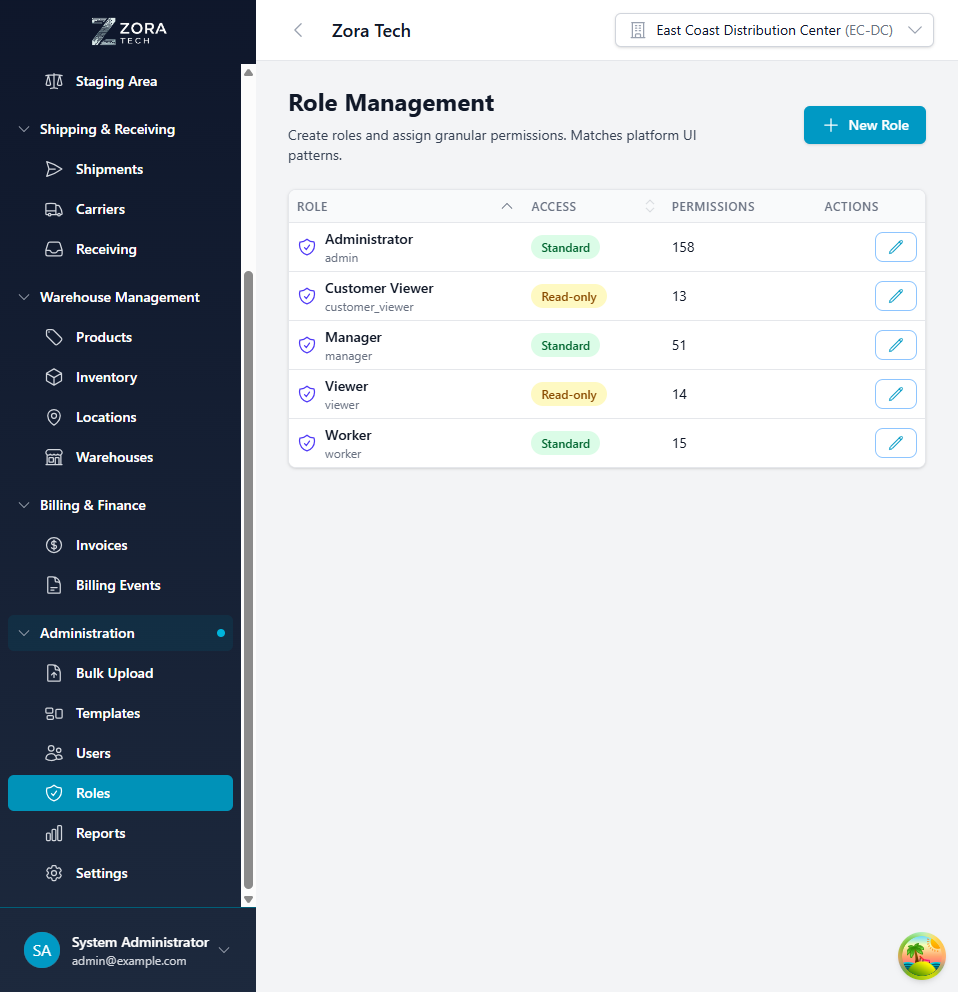958x992 pixels.
Task: Go back using the left chevron arrow
Action: (x=297, y=30)
